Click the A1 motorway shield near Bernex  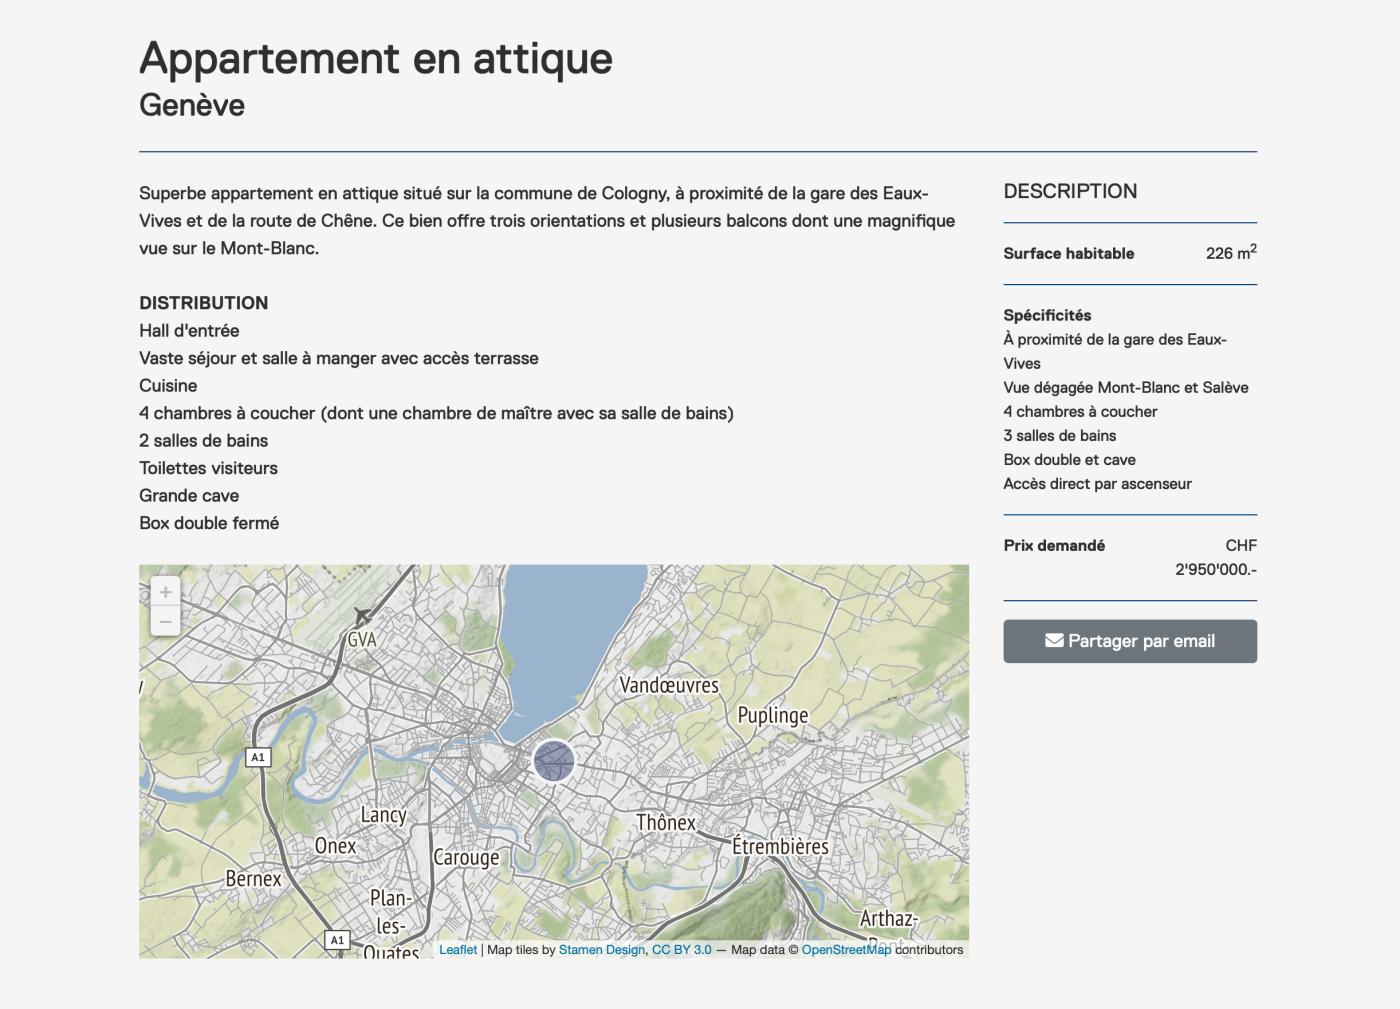click(259, 756)
